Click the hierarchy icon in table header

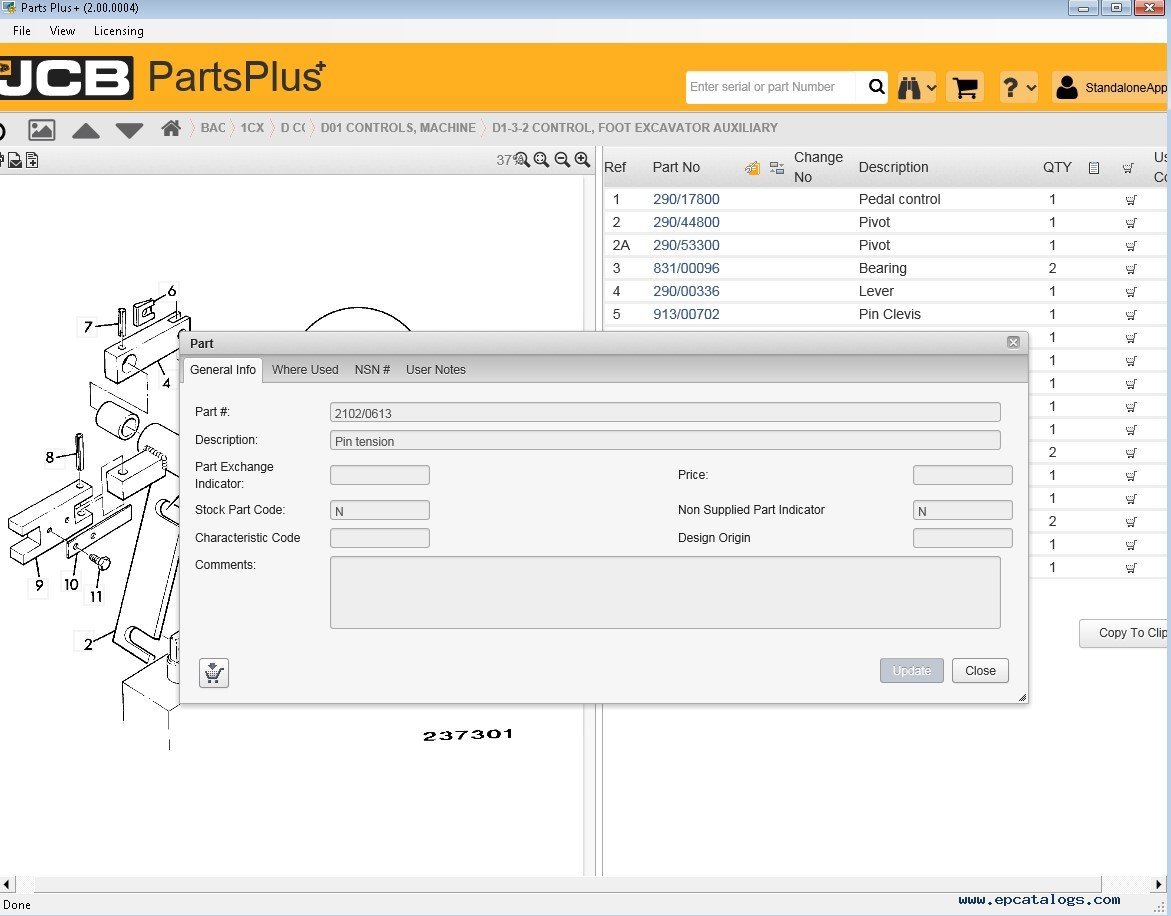[x=777, y=168]
